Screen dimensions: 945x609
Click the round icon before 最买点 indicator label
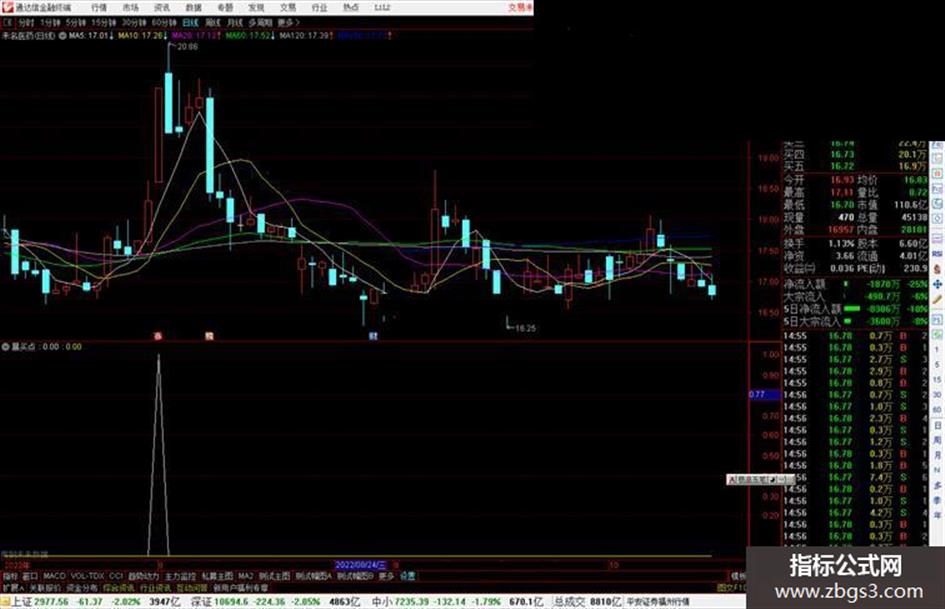pyautogui.click(x=5, y=347)
